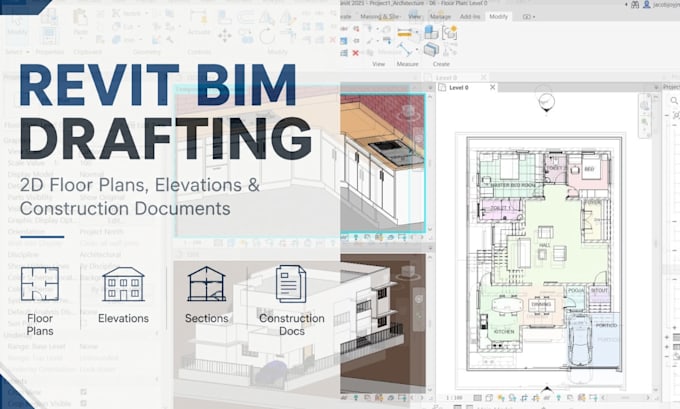The height and width of the screenshot is (409, 680).
Task: Select the Measure Between Two References tool
Action: (404, 49)
